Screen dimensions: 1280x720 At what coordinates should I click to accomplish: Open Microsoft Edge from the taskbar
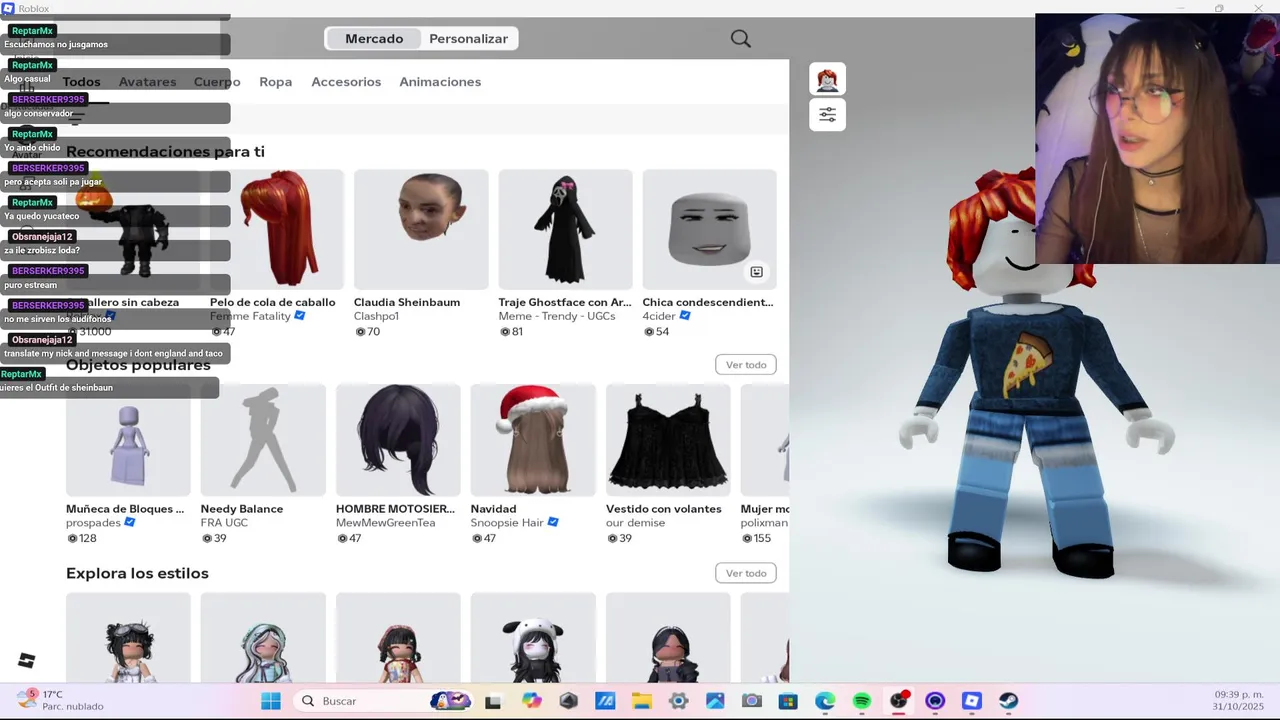click(x=825, y=701)
